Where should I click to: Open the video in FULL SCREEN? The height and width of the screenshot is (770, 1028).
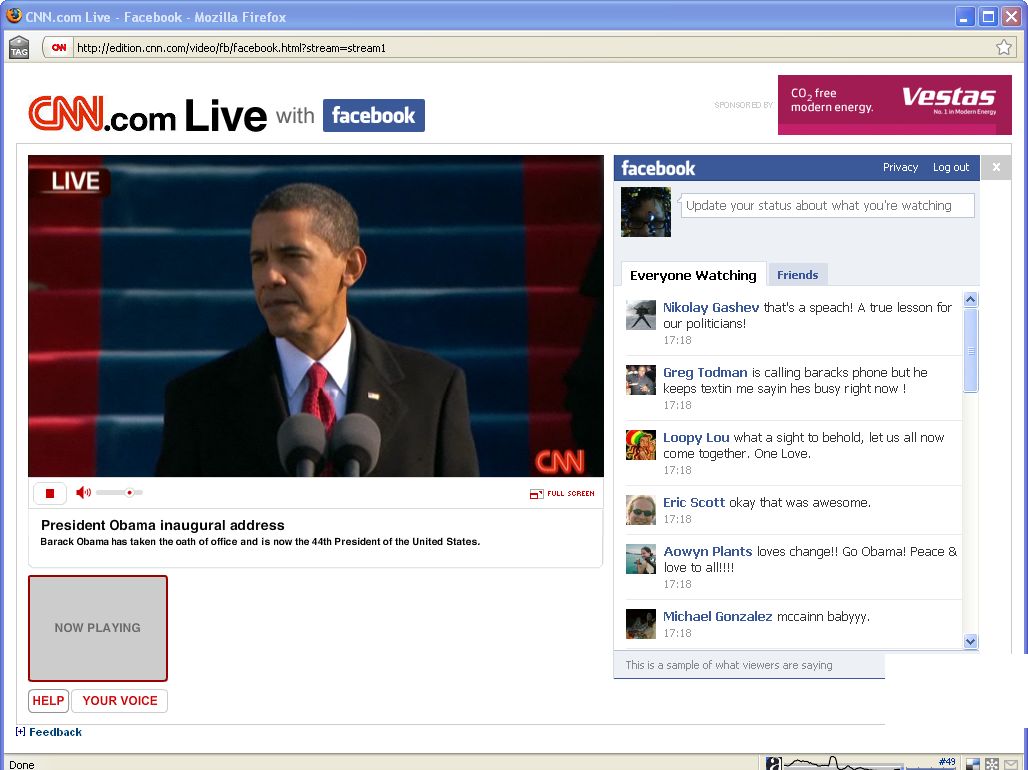pos(562,493)
